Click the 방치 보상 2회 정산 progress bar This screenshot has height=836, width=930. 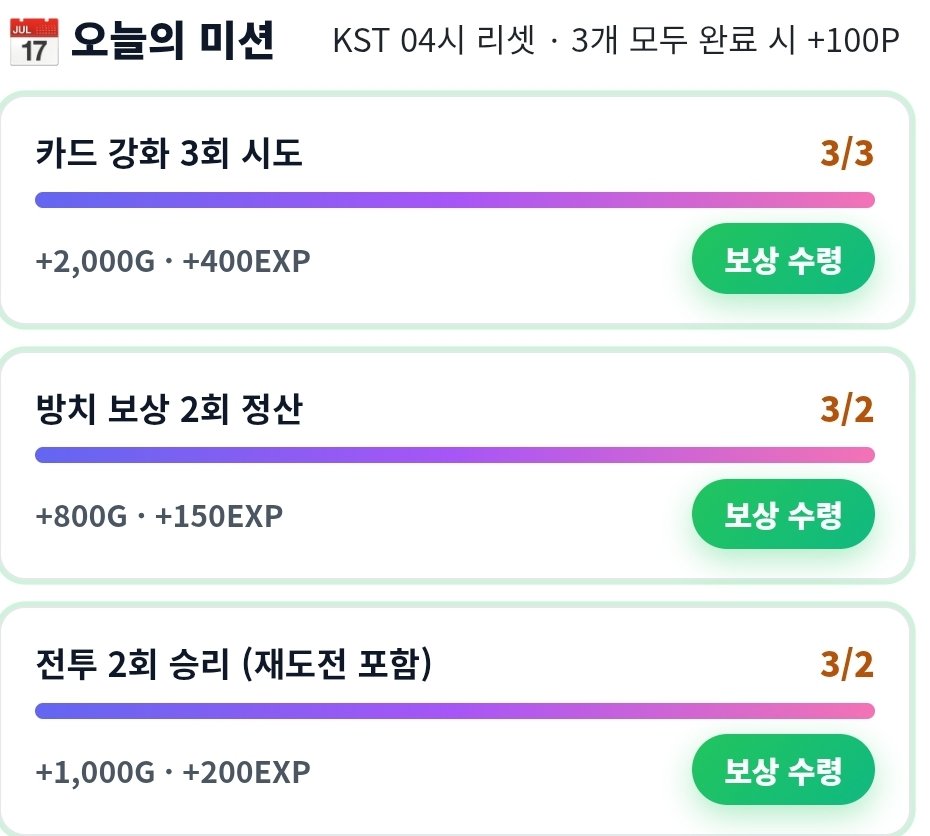(455, 455)
